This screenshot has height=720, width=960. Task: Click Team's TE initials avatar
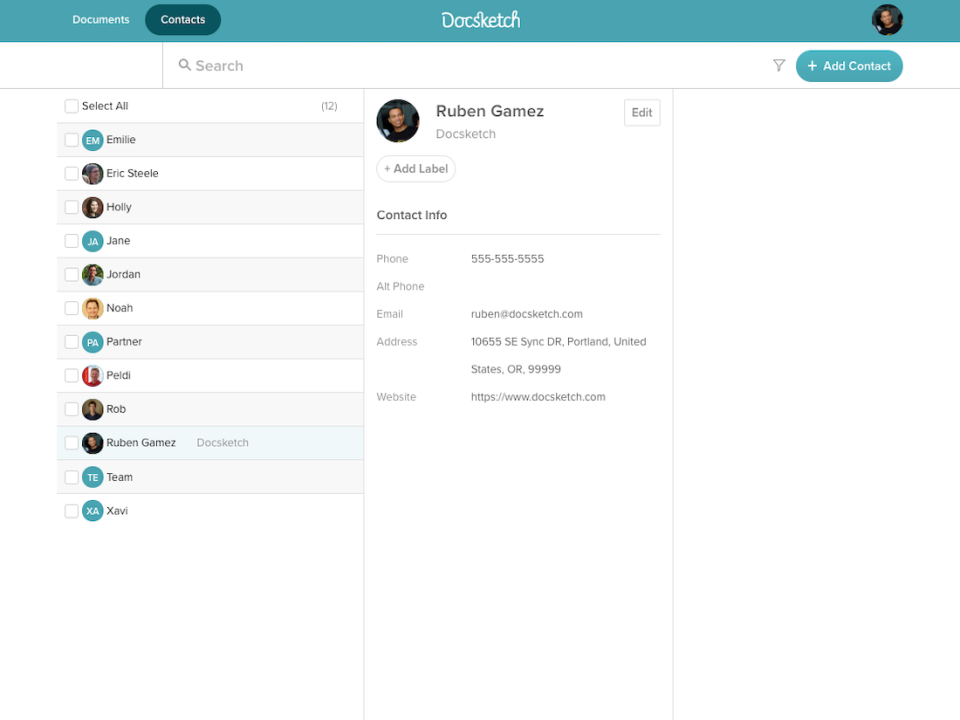coord(92,477)
